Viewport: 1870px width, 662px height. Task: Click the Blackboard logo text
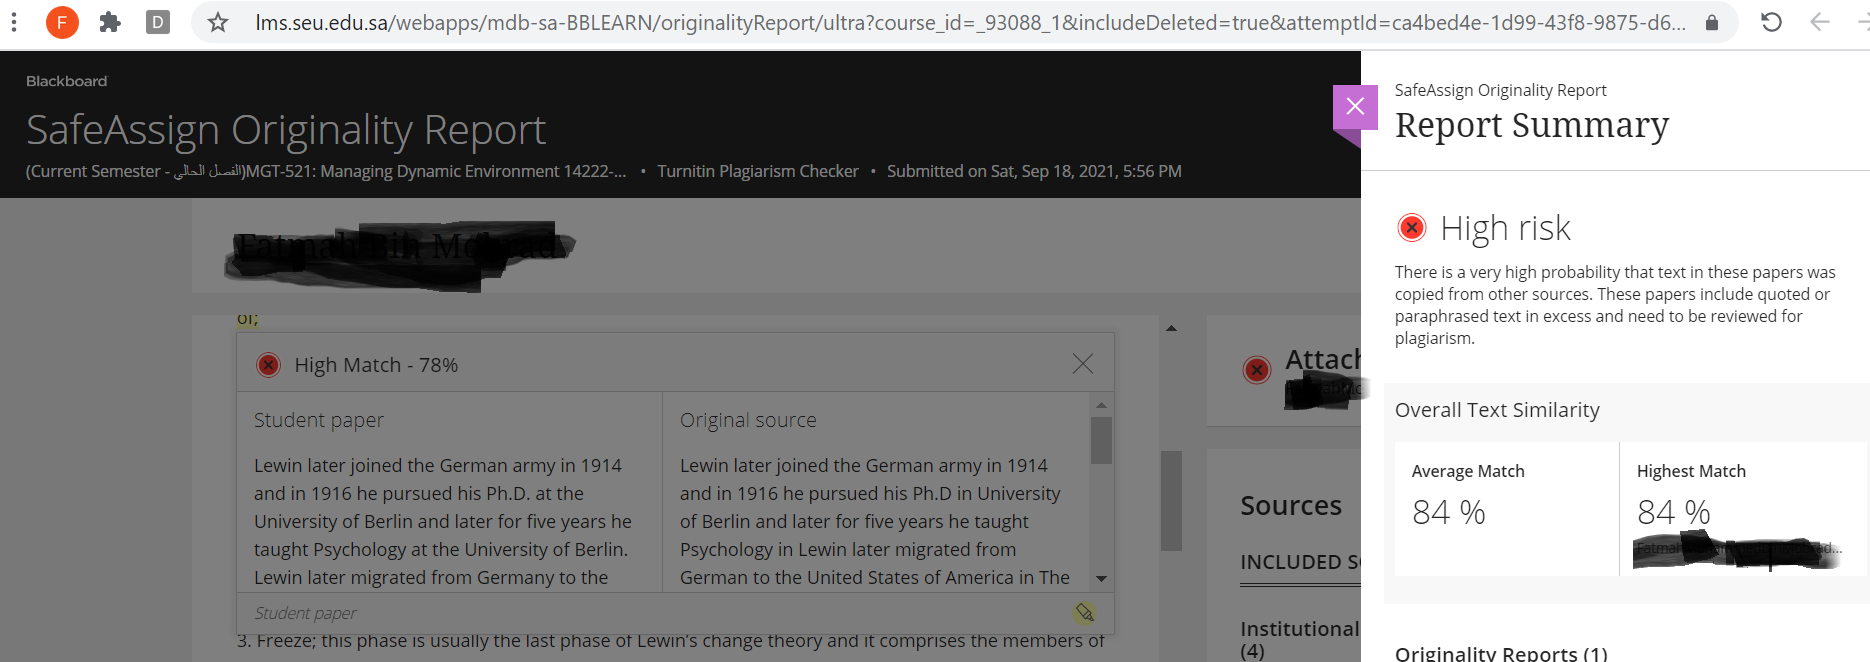click(66, 81)
